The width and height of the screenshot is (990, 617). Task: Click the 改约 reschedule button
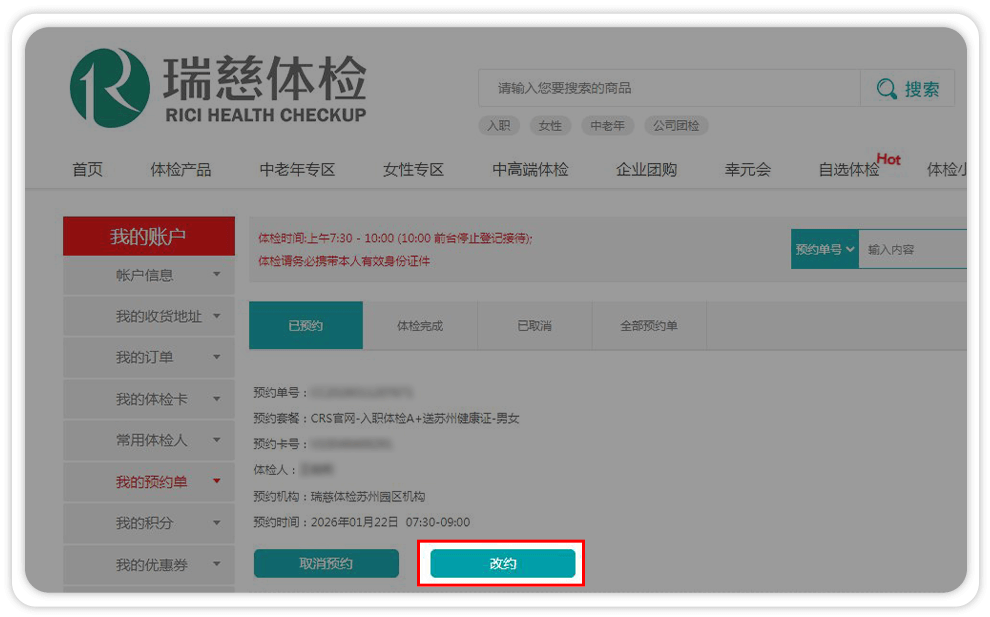point(502,564)
